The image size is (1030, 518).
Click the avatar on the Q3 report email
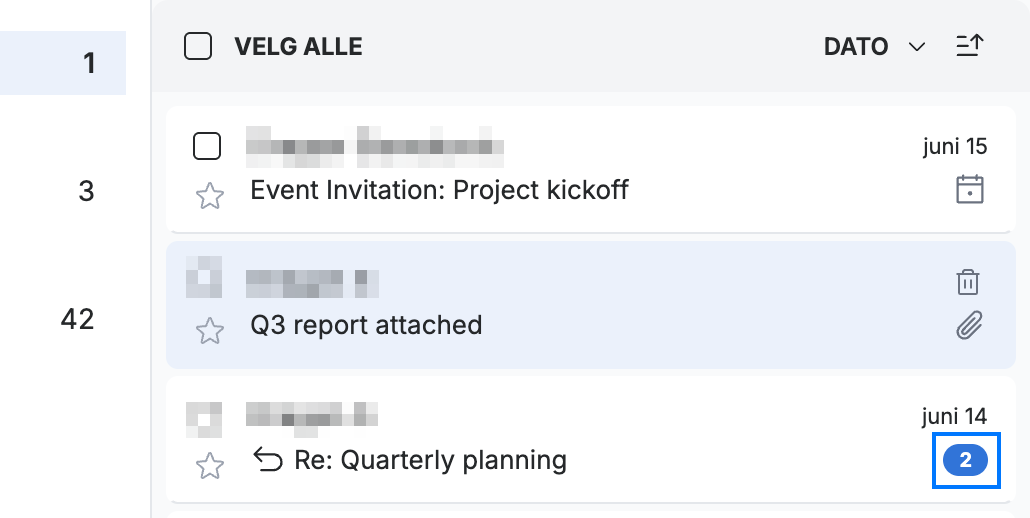pos(204,277)
